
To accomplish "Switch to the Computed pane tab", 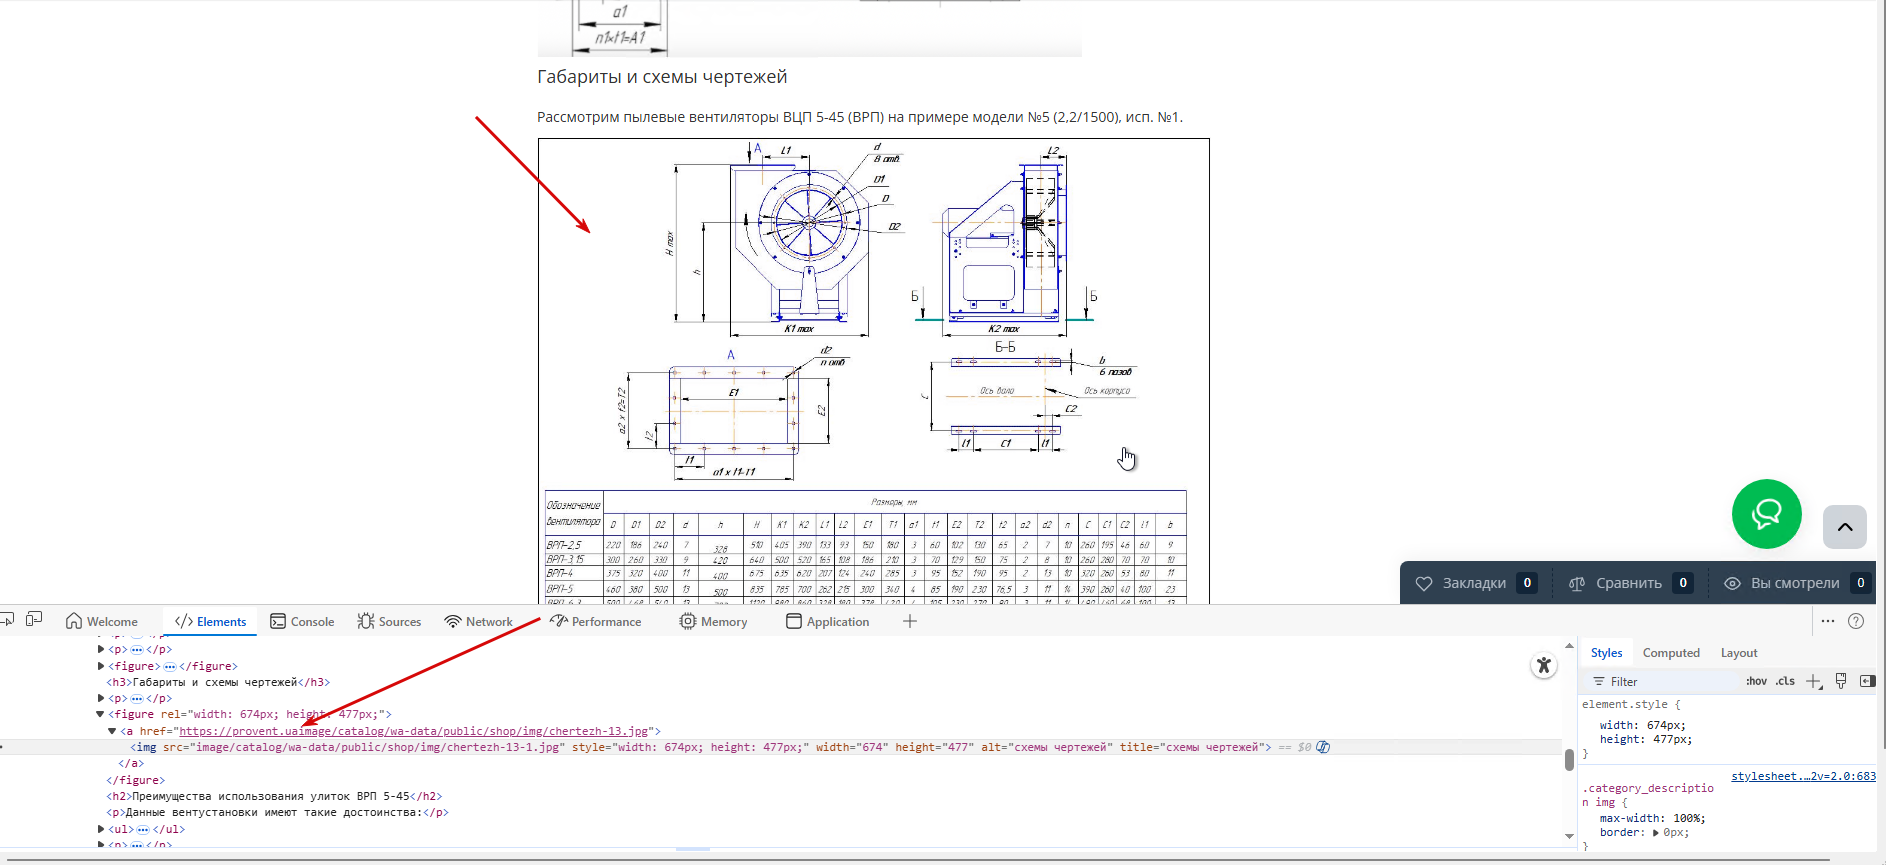I will (x=1671, y=653).
